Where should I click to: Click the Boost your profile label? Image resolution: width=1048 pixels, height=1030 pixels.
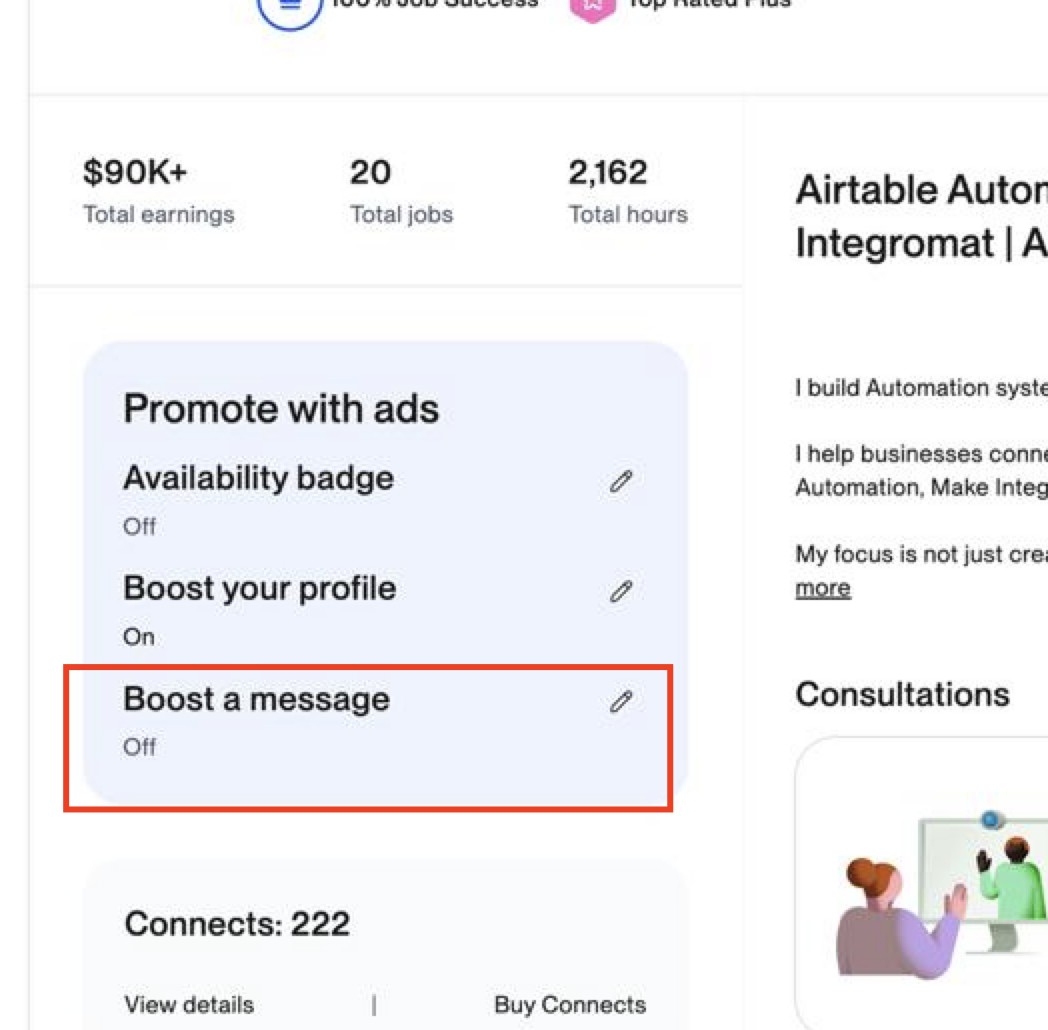click(259, 589)
